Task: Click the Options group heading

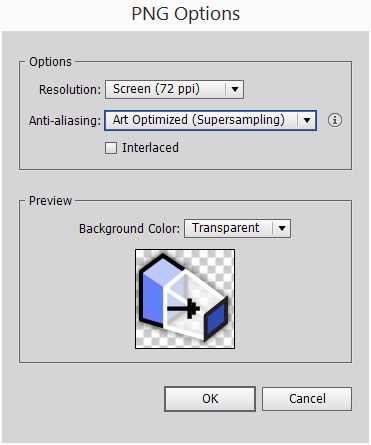Action: 50,62
